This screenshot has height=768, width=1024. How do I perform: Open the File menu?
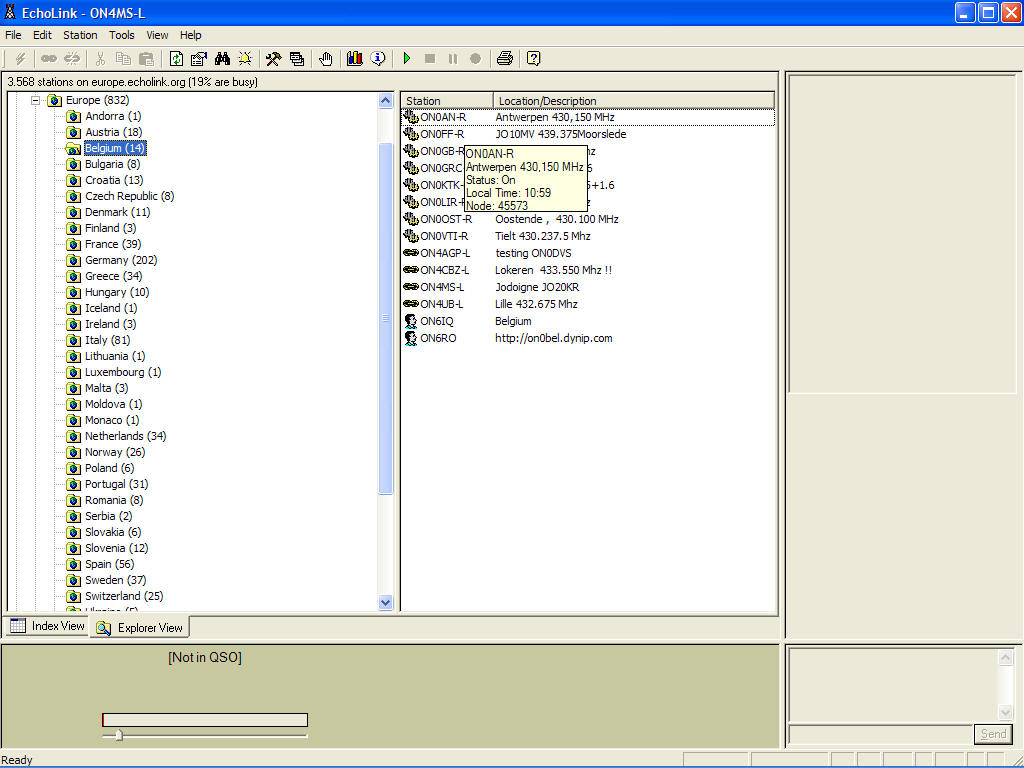tap(13, 35)
